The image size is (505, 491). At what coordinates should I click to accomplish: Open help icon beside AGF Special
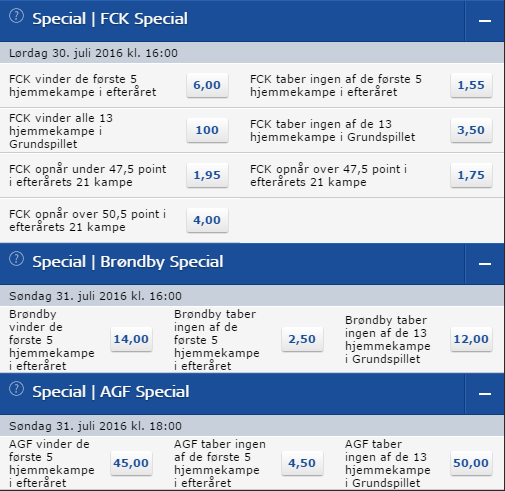click(16, 389)
